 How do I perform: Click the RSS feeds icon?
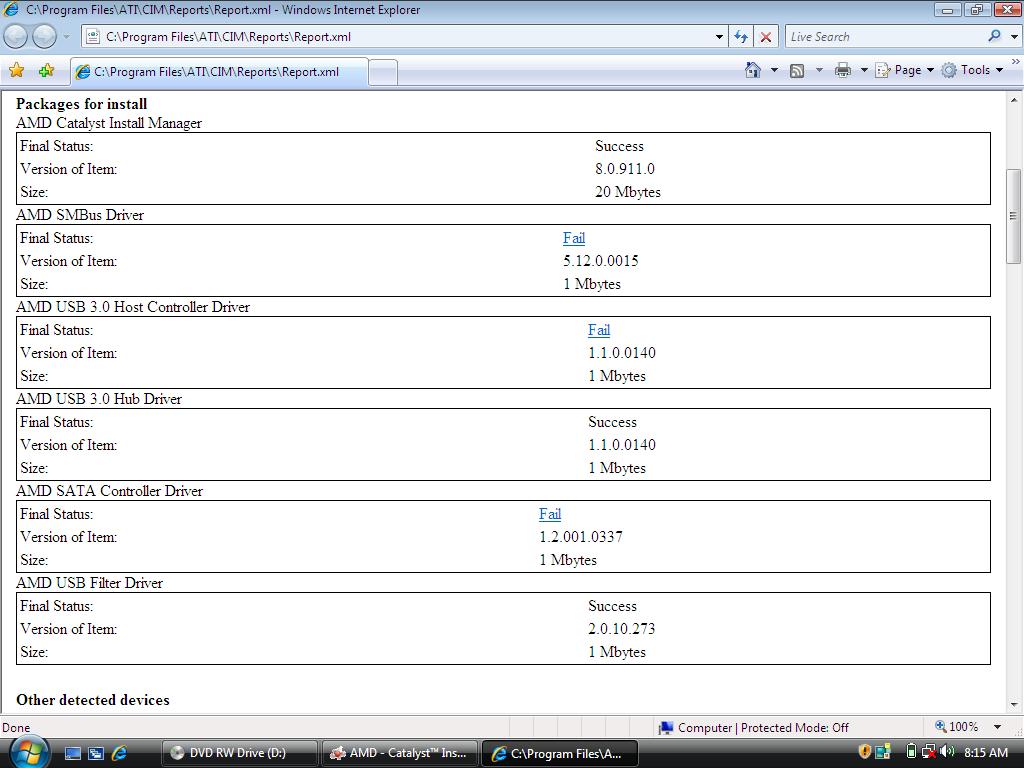pyautogui.click(x=797, y=71)
